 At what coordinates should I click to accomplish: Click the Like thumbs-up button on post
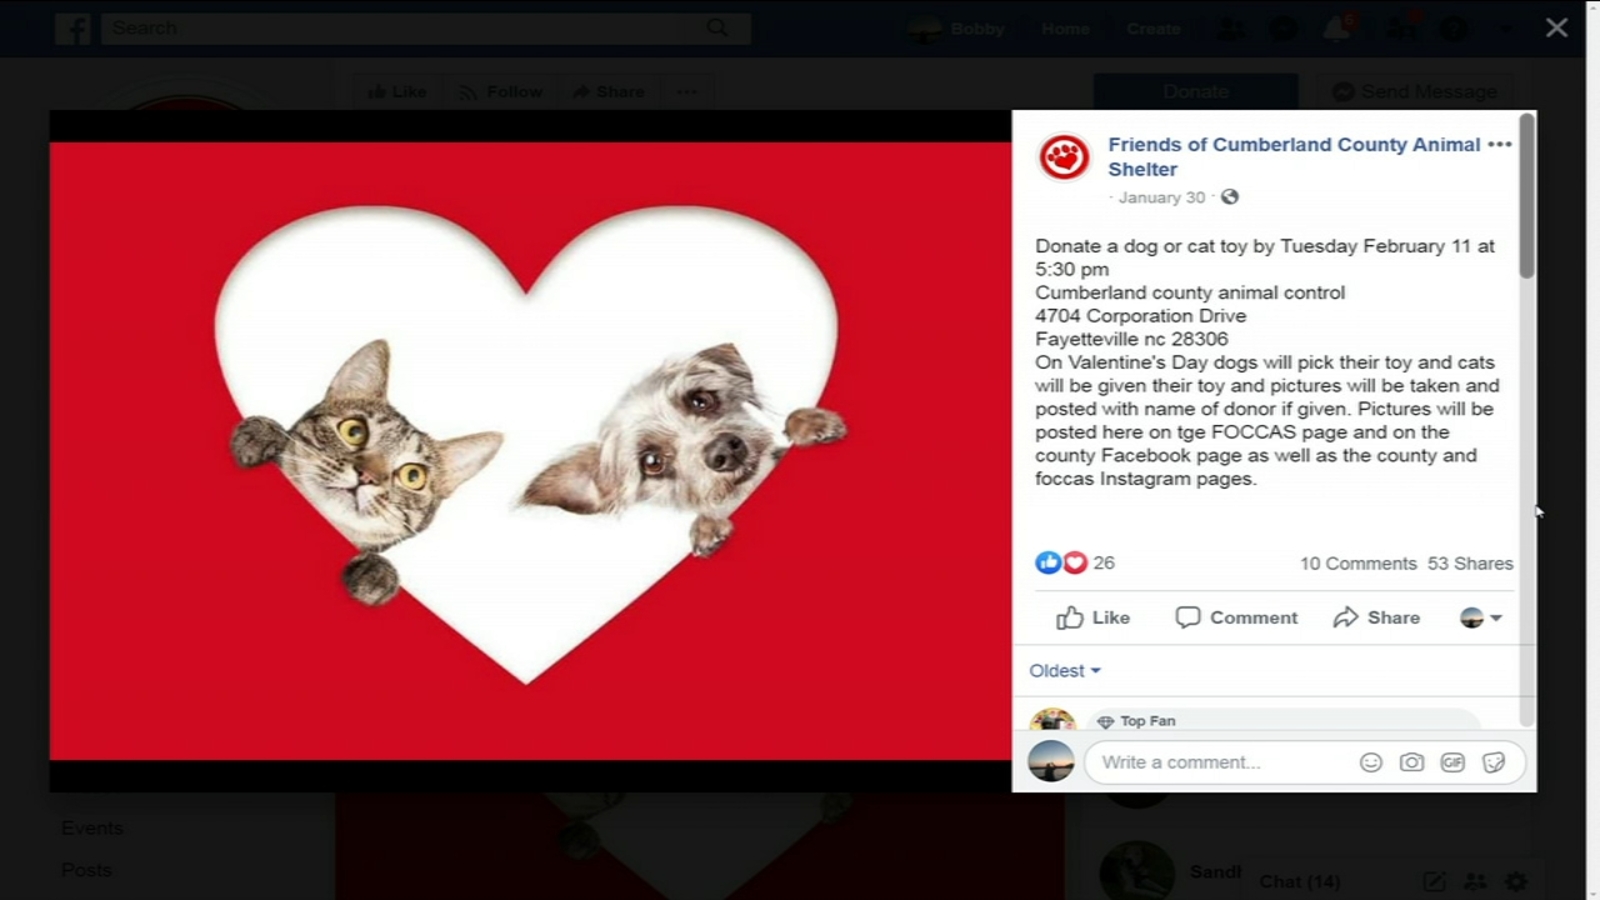[x=1093, y=618]
